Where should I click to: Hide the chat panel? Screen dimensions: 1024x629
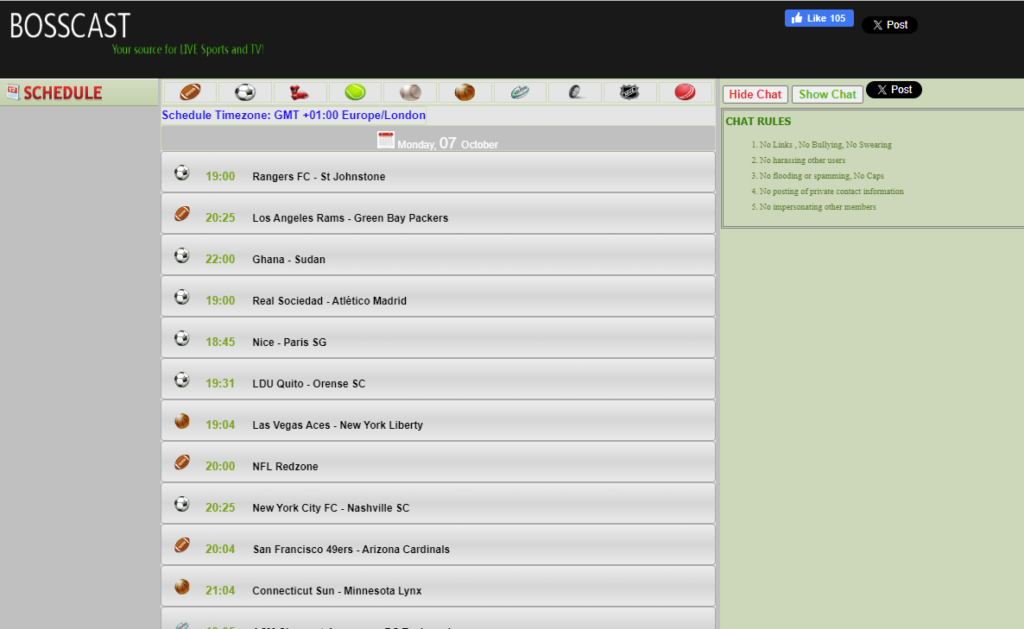coord(754,93)
